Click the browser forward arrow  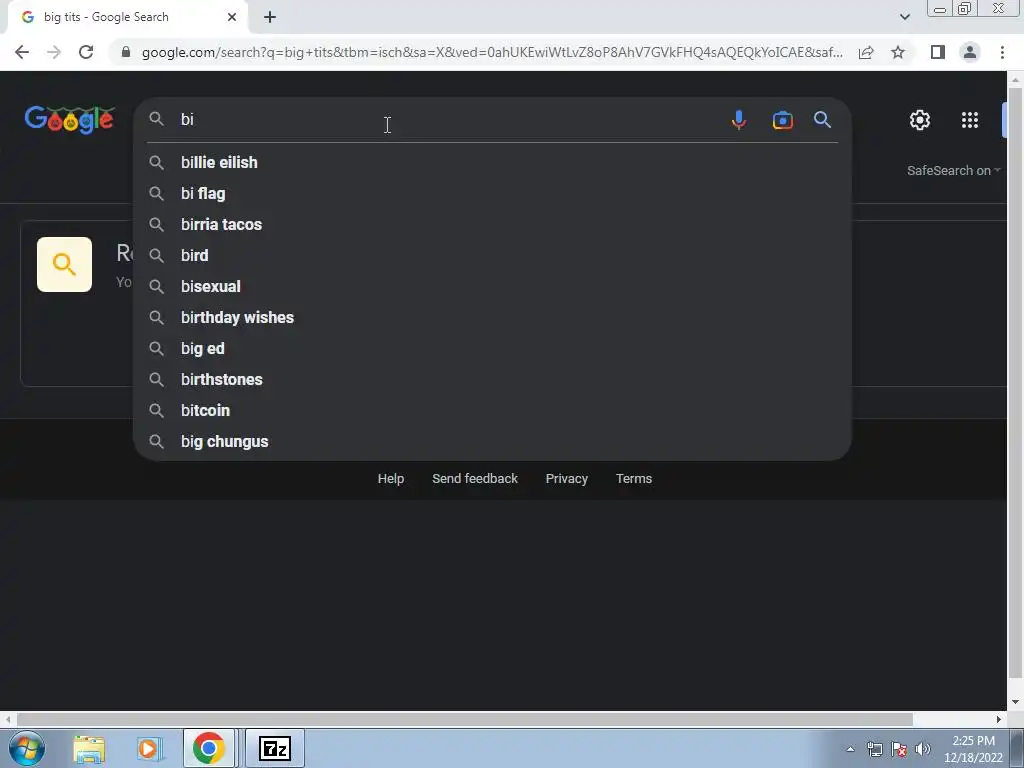pyautogui.click(x=54, y=52)
